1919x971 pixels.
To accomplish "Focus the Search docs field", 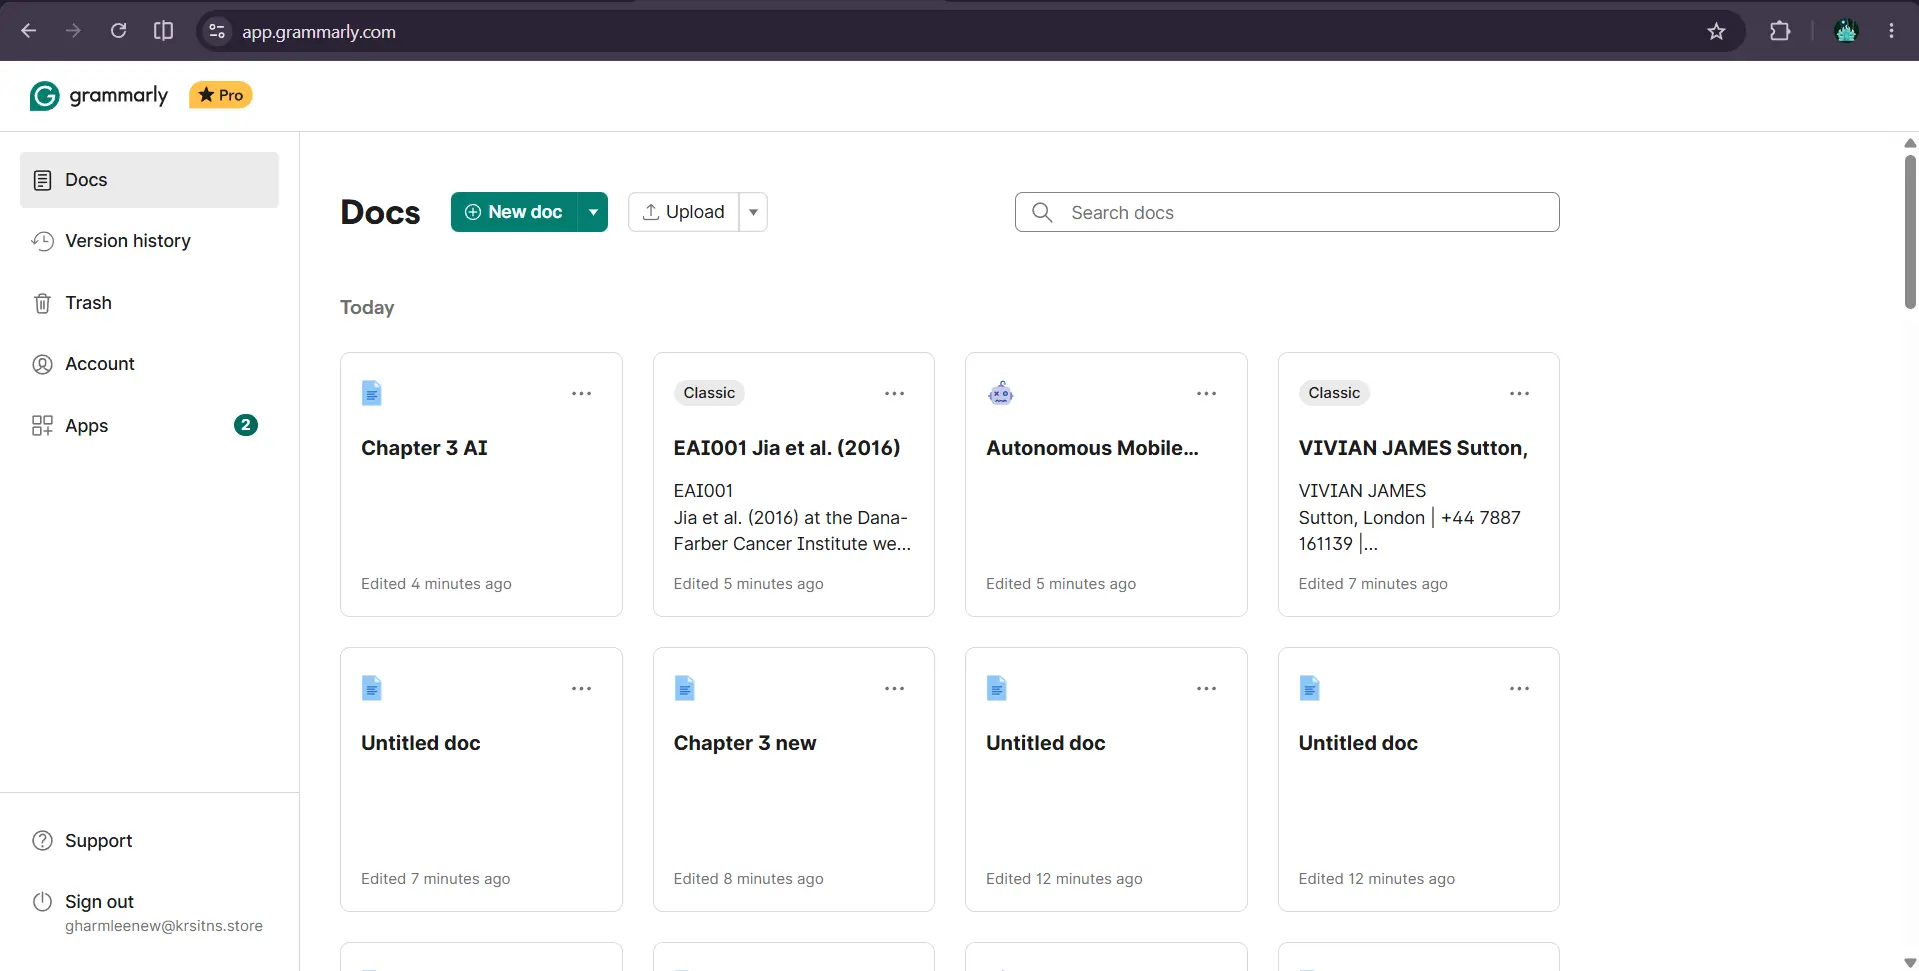I will 1287,212.
